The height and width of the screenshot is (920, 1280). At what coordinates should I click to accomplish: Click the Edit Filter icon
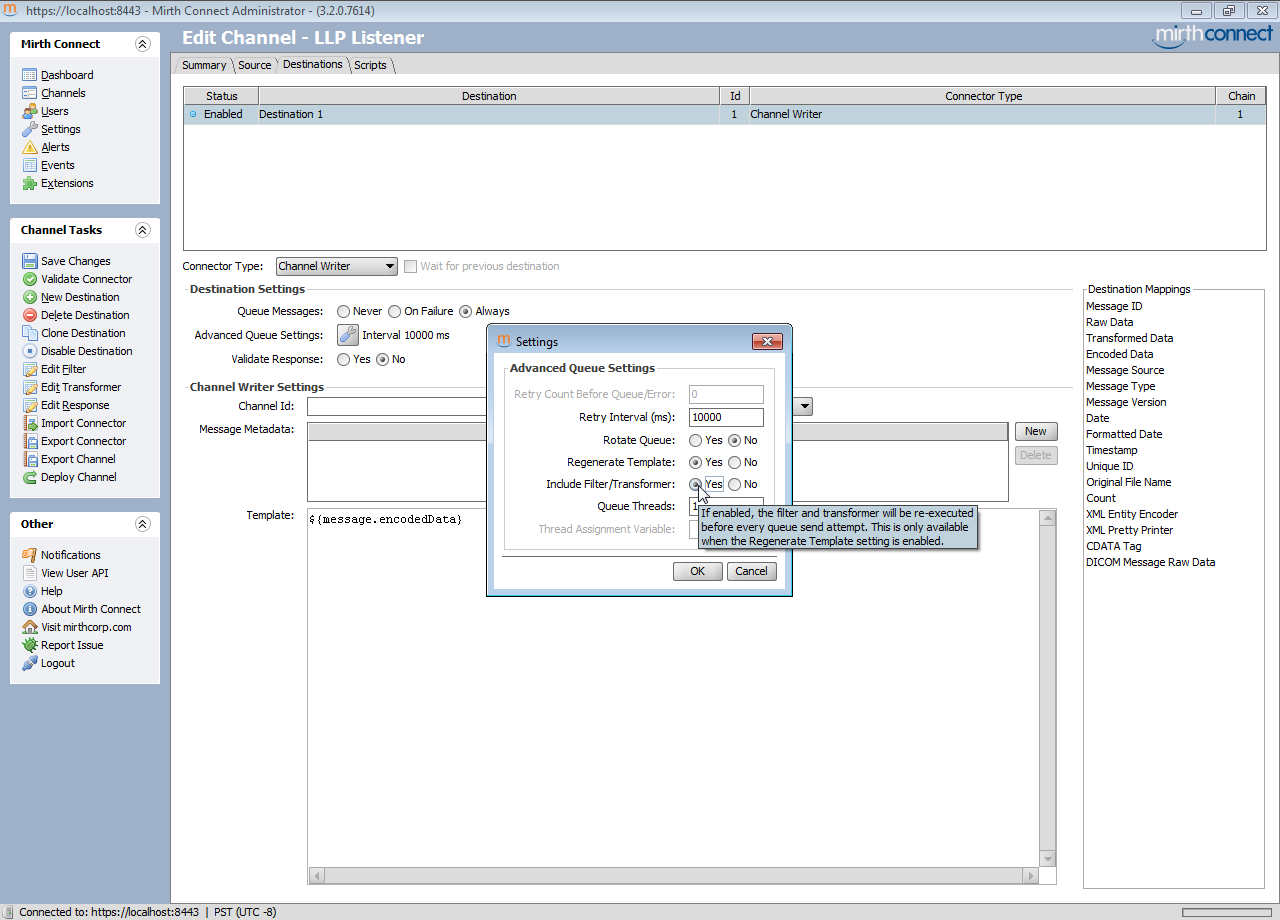click(30, 369)
